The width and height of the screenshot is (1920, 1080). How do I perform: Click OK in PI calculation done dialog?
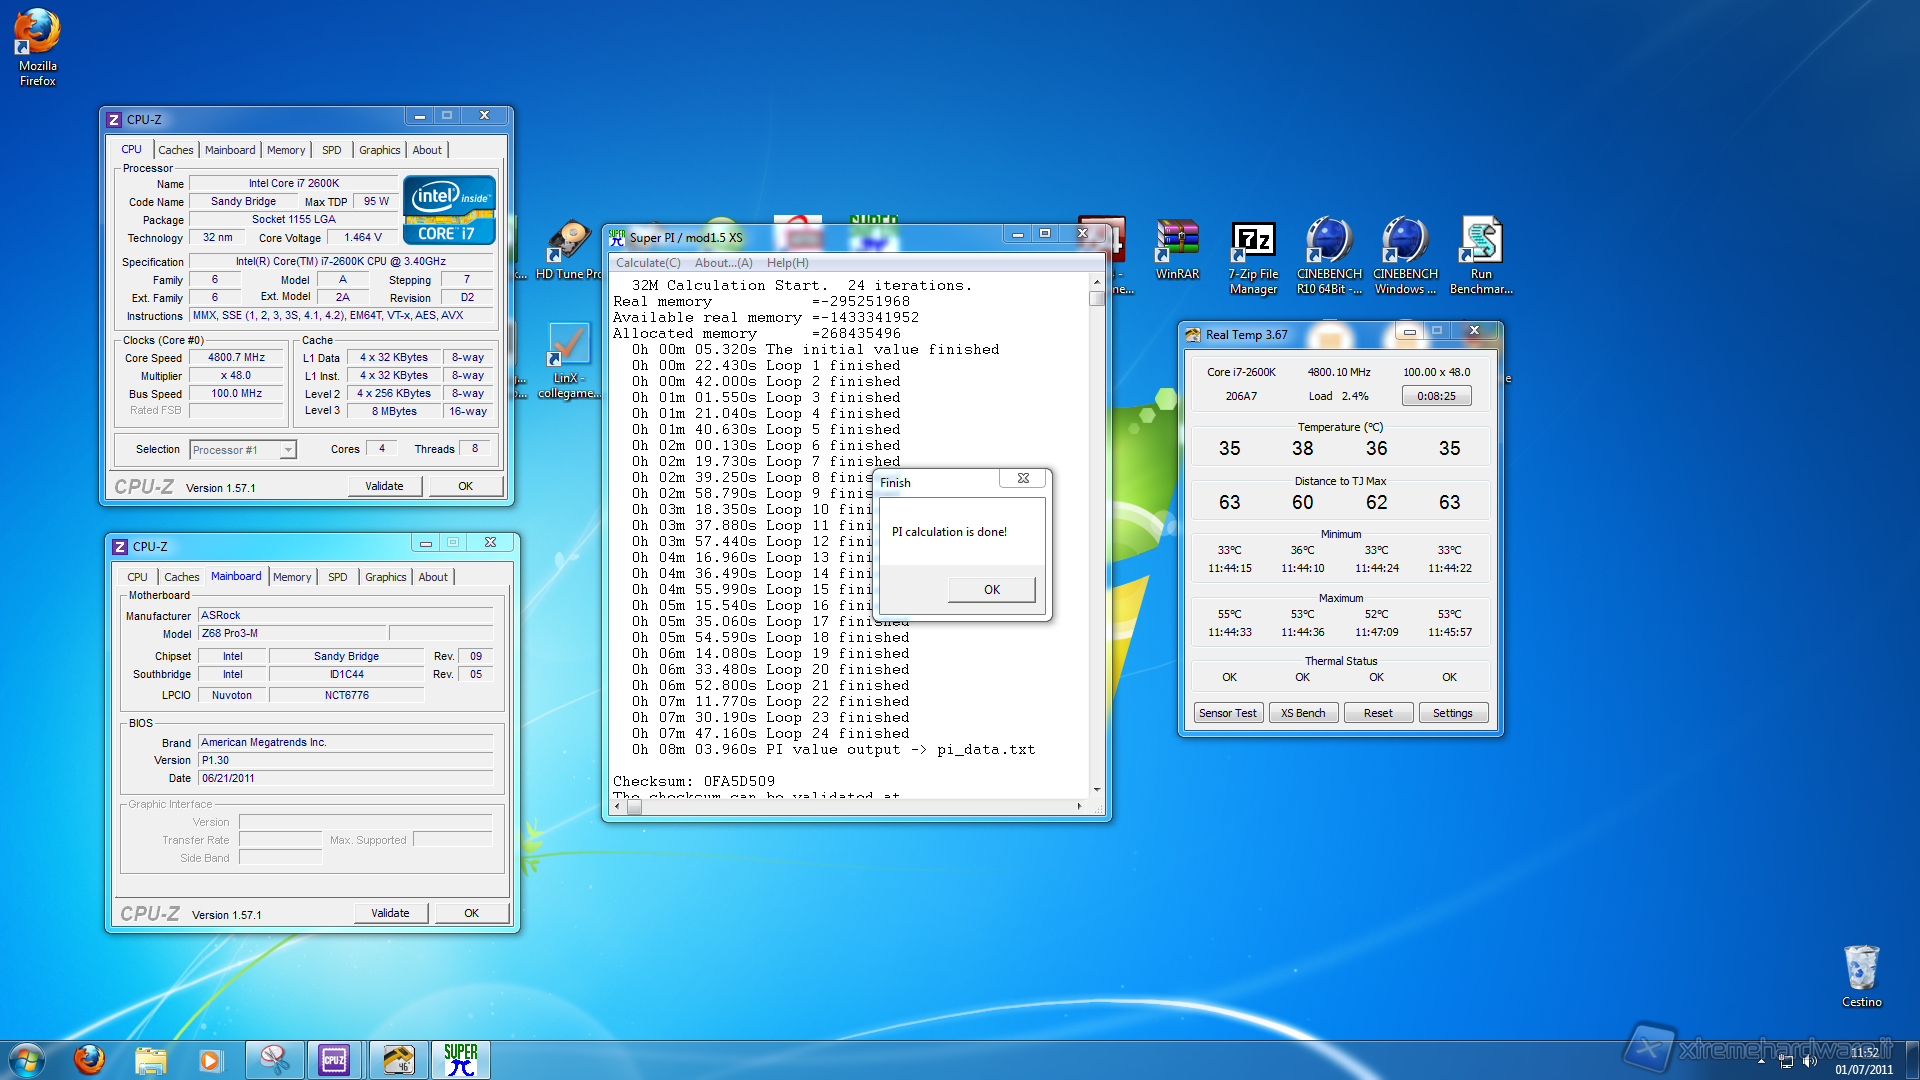[x=991, y=589]
